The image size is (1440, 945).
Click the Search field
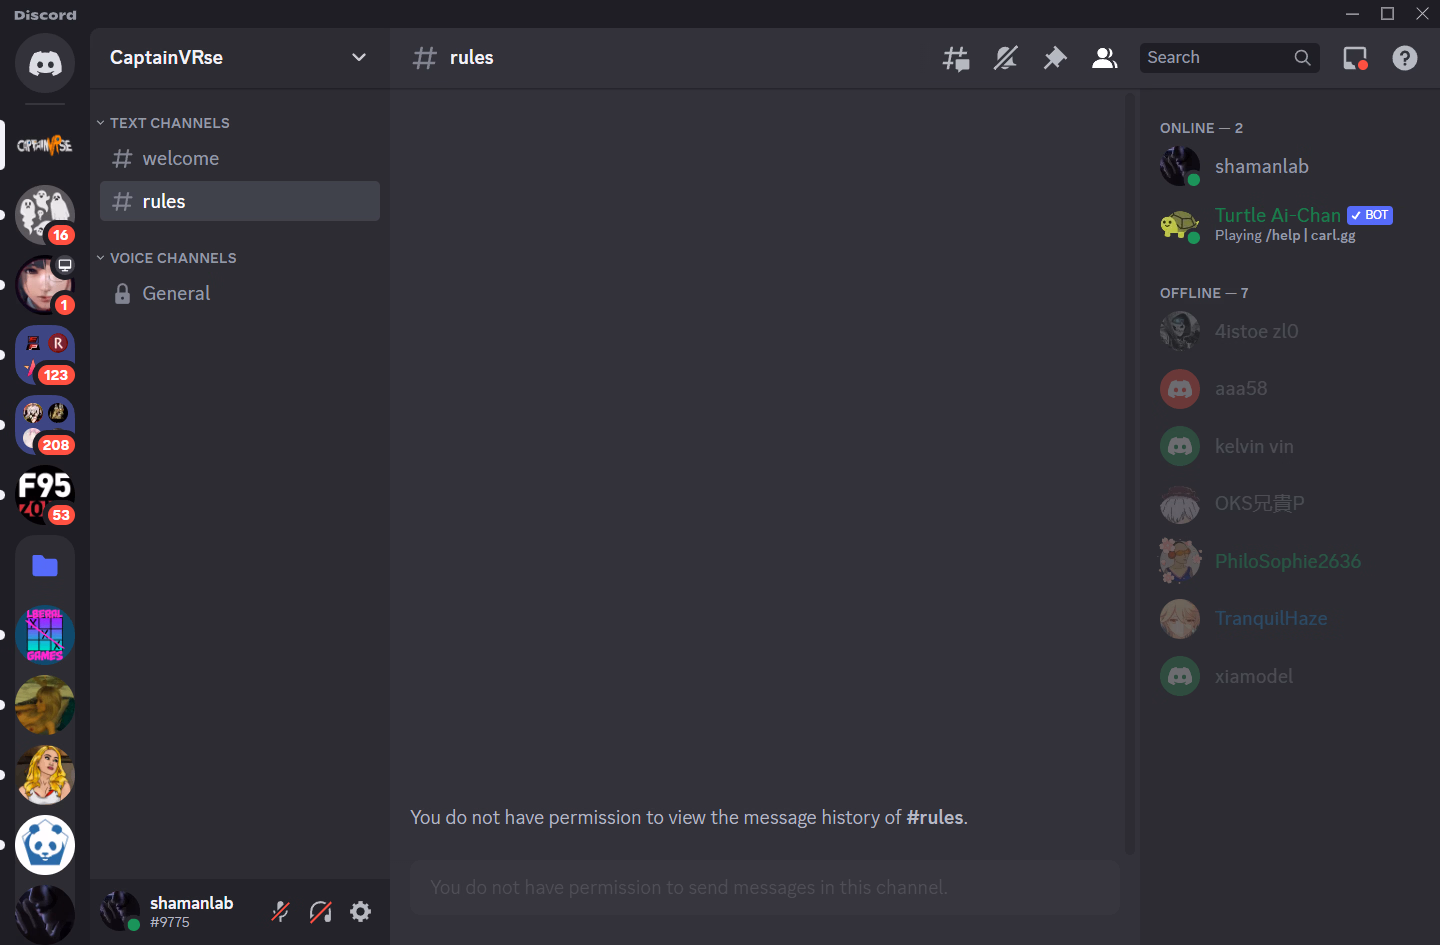pyautogui.click(x=1229, y=58)
